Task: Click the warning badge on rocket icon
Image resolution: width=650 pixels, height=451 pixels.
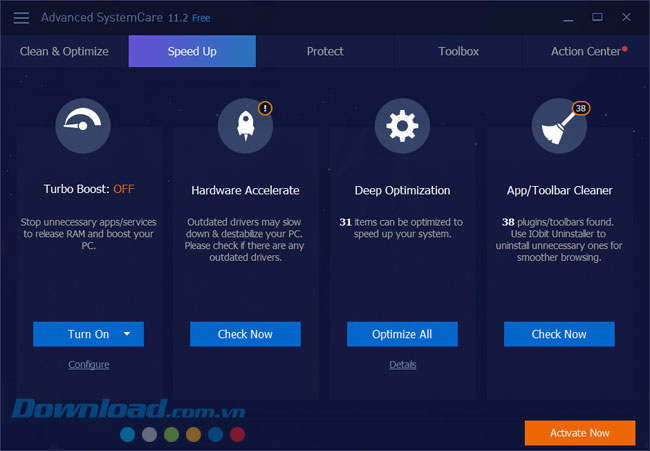Action: 265,108
